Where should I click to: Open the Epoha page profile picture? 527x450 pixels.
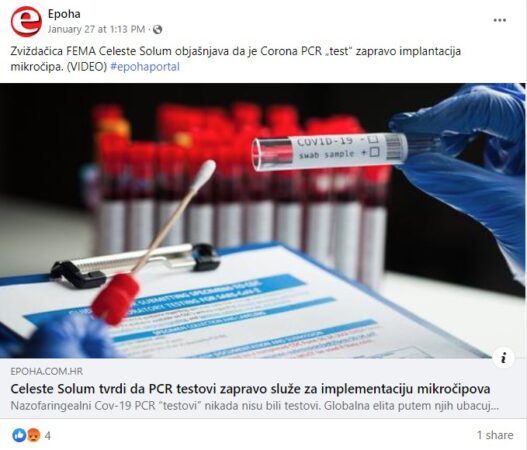(26, 22)
